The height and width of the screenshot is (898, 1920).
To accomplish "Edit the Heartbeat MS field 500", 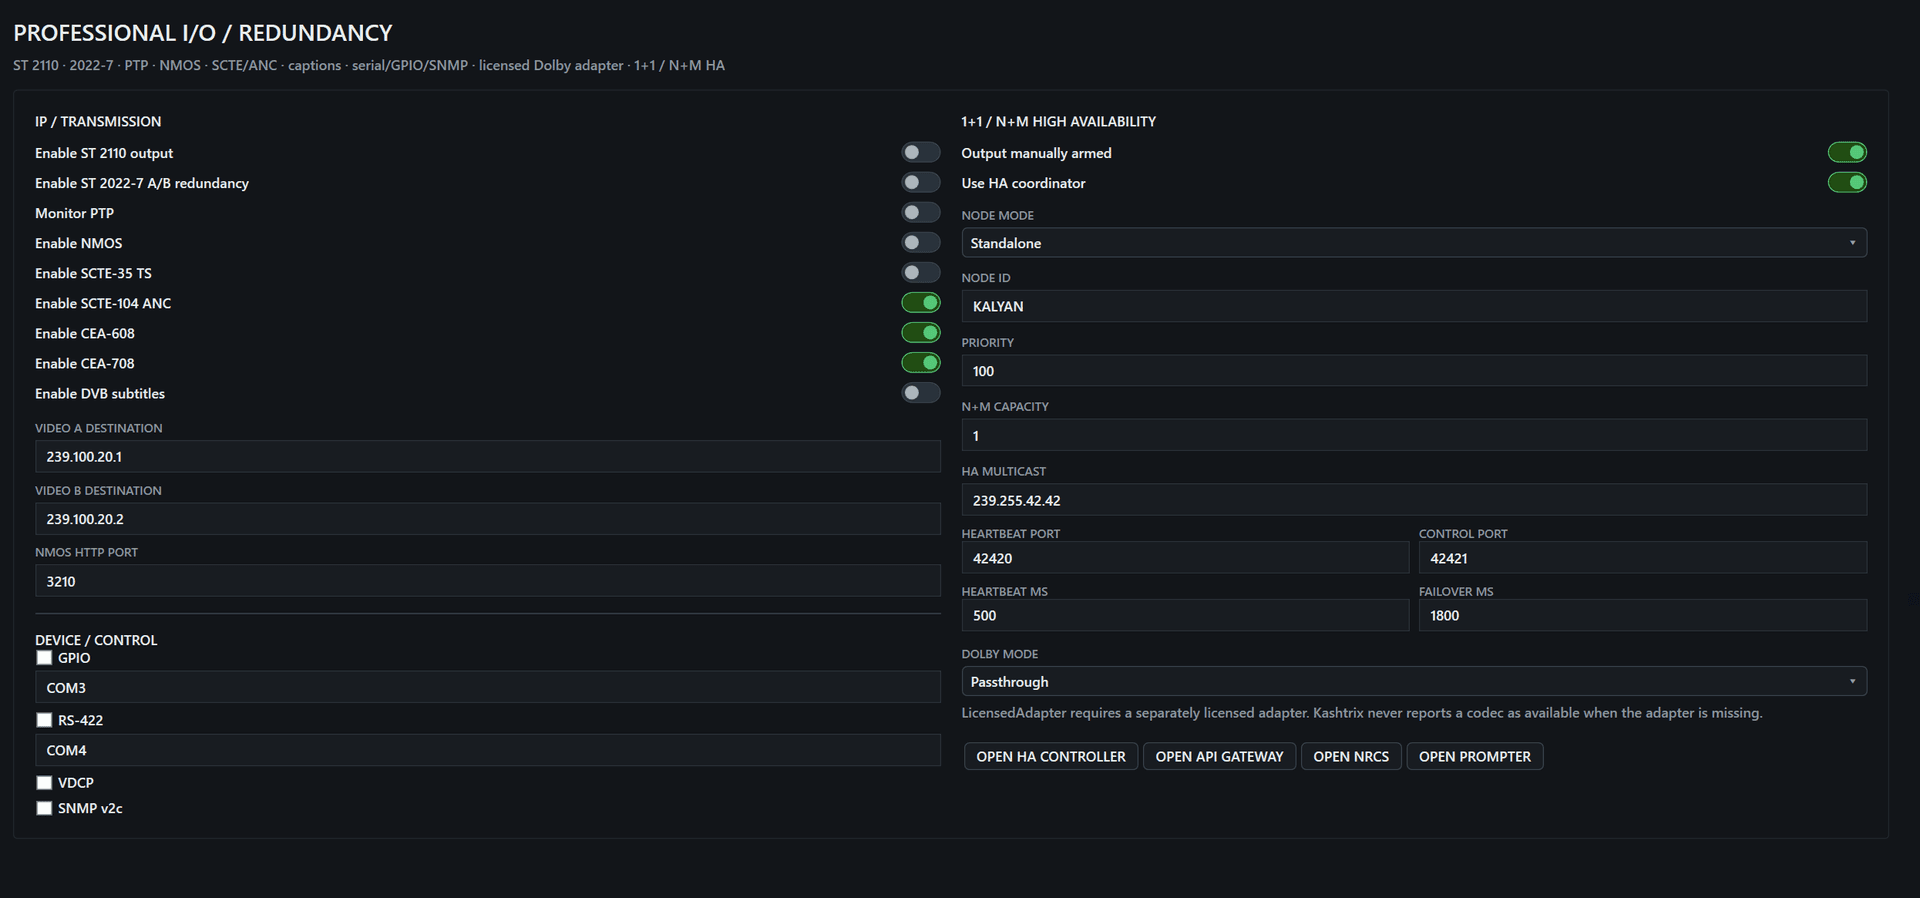I will [x=1185, y=615].
